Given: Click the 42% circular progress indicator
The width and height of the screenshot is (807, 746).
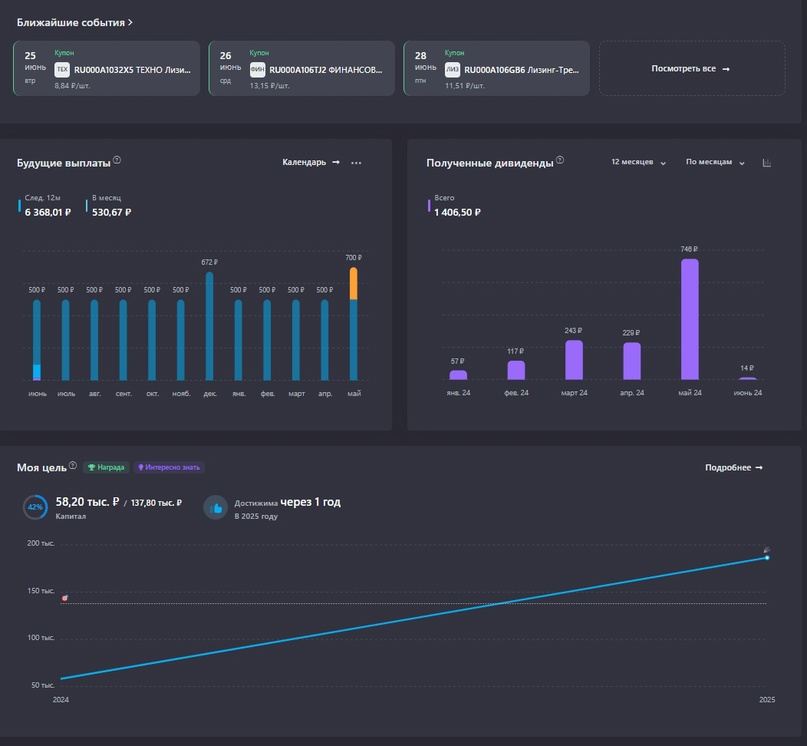Looking at the screenshot, I should tap(35, 508).
